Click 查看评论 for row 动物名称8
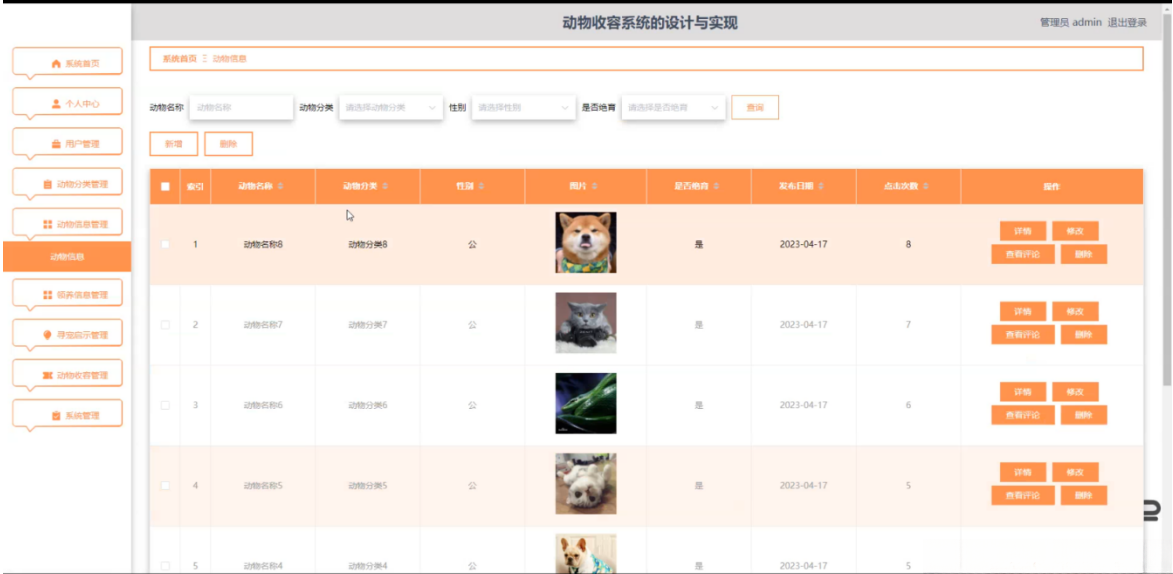The height and width of the screenshot is (574, 1173). [1023, 254]
